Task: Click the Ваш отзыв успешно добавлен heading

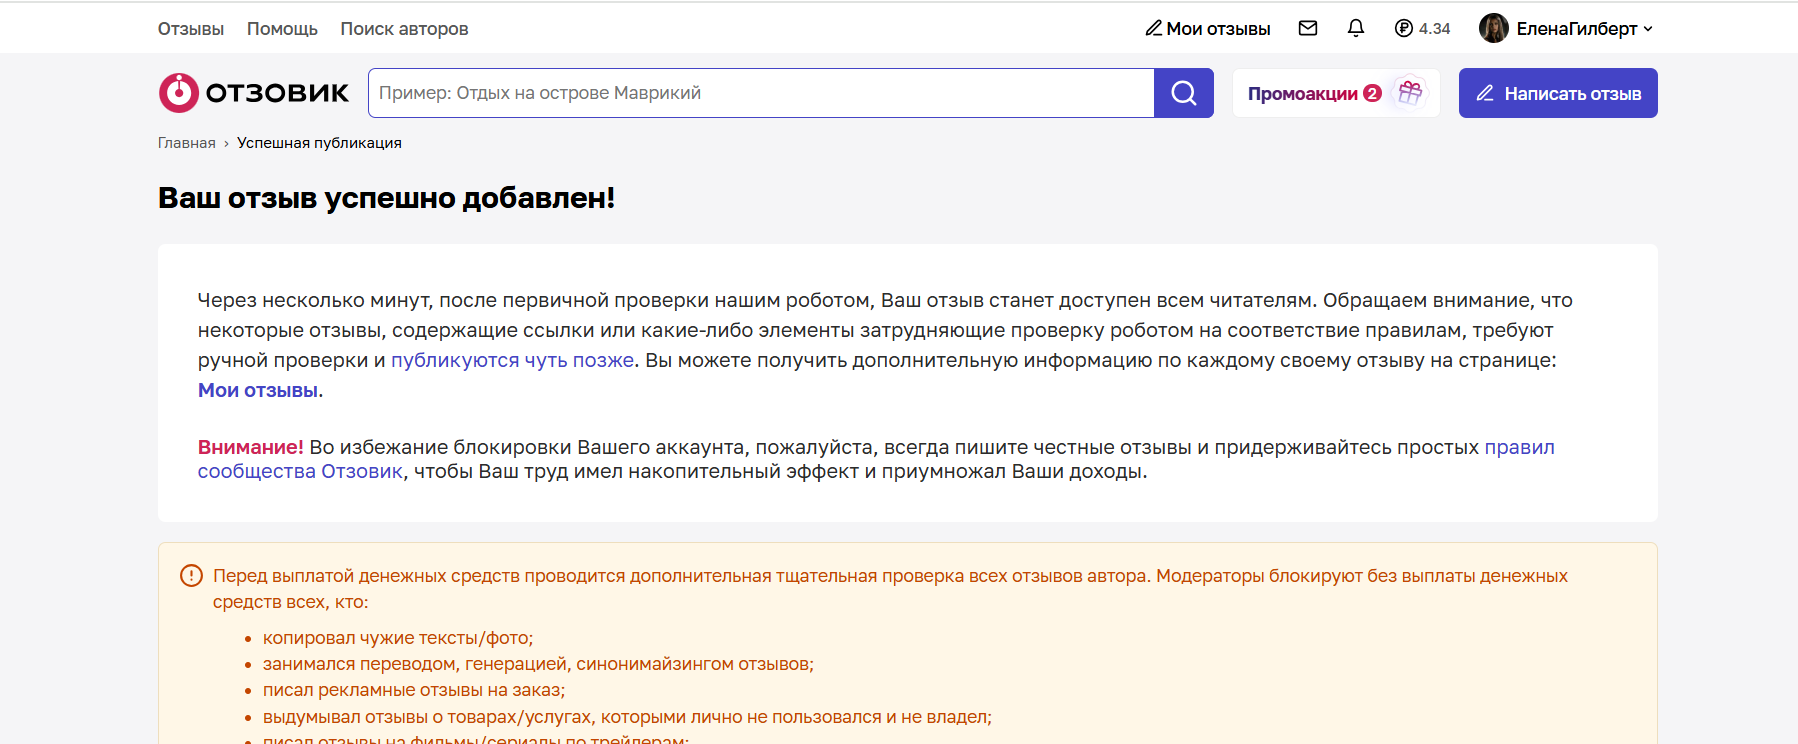Action: (386, 198)
